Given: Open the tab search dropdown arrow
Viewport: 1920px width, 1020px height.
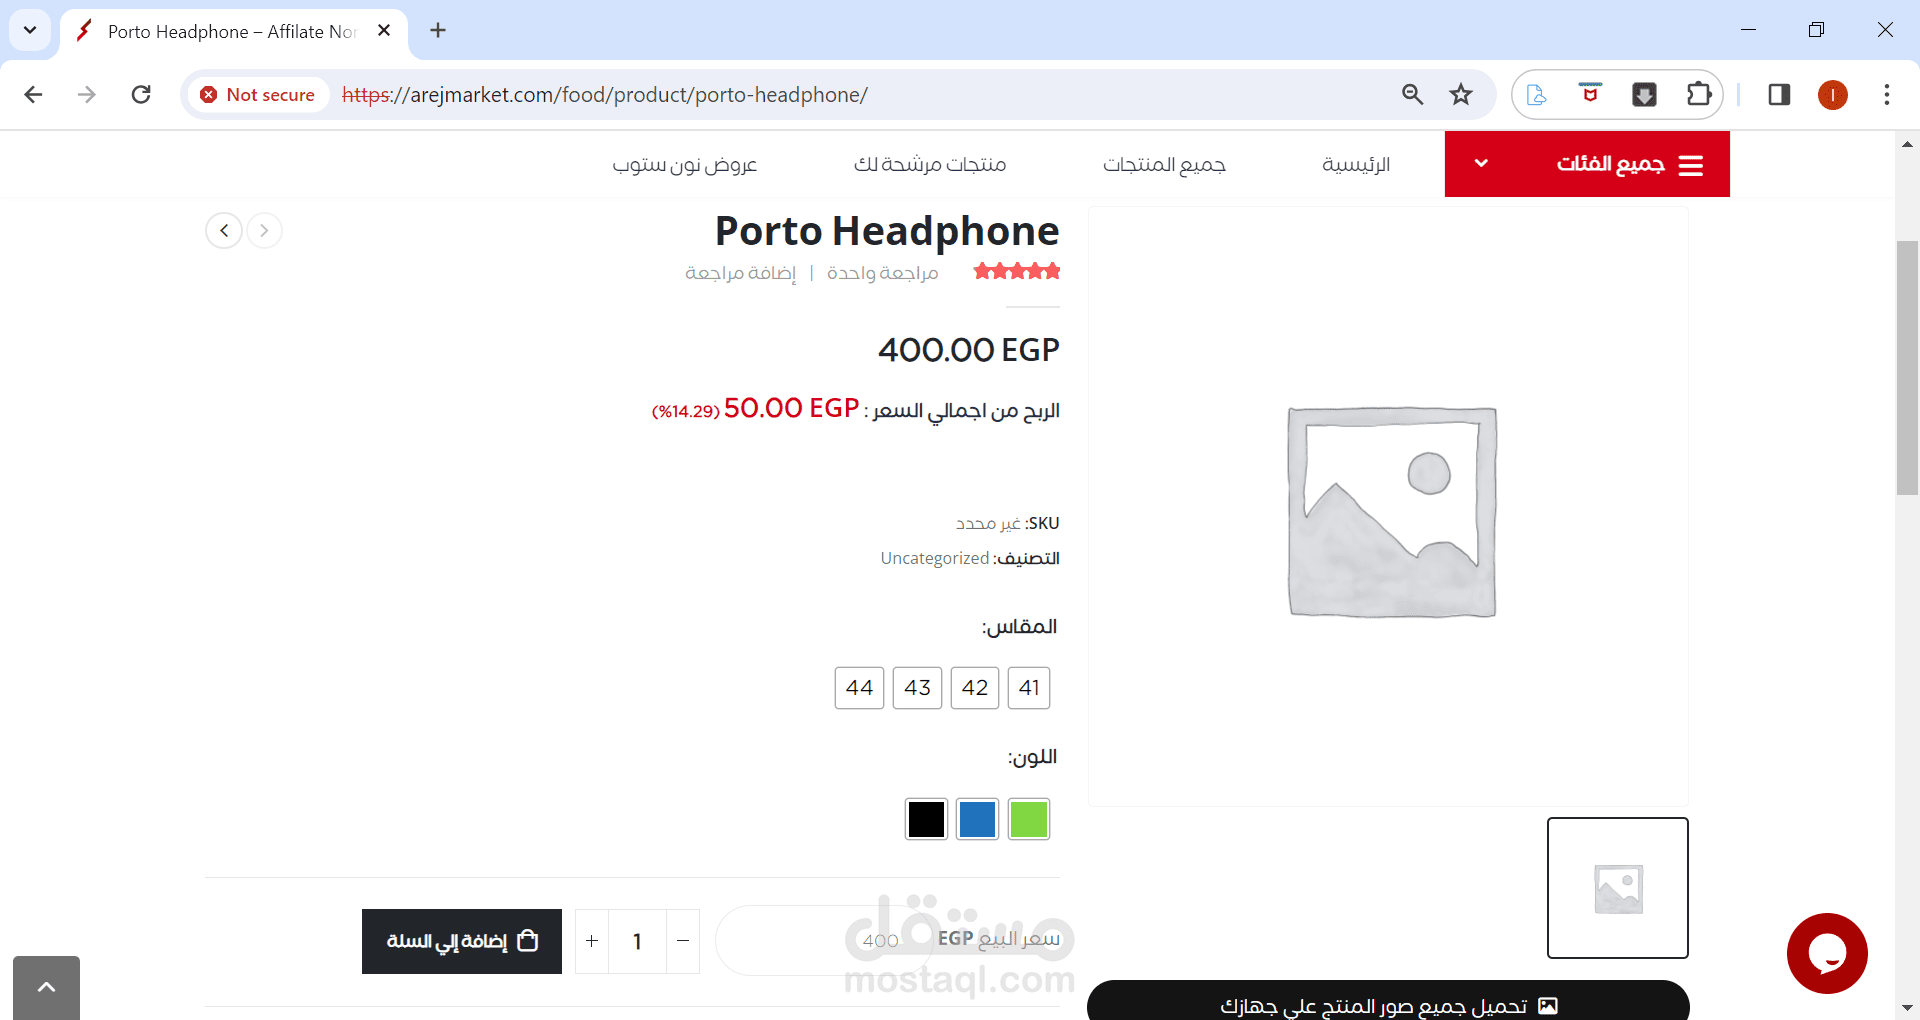Looking at the screenshot, I should (30, 30).
